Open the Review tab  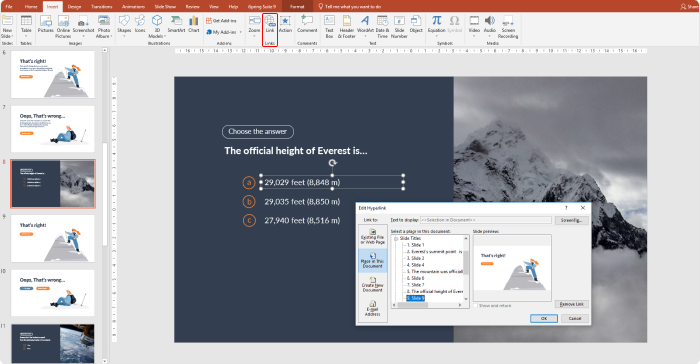pos(193,7)
